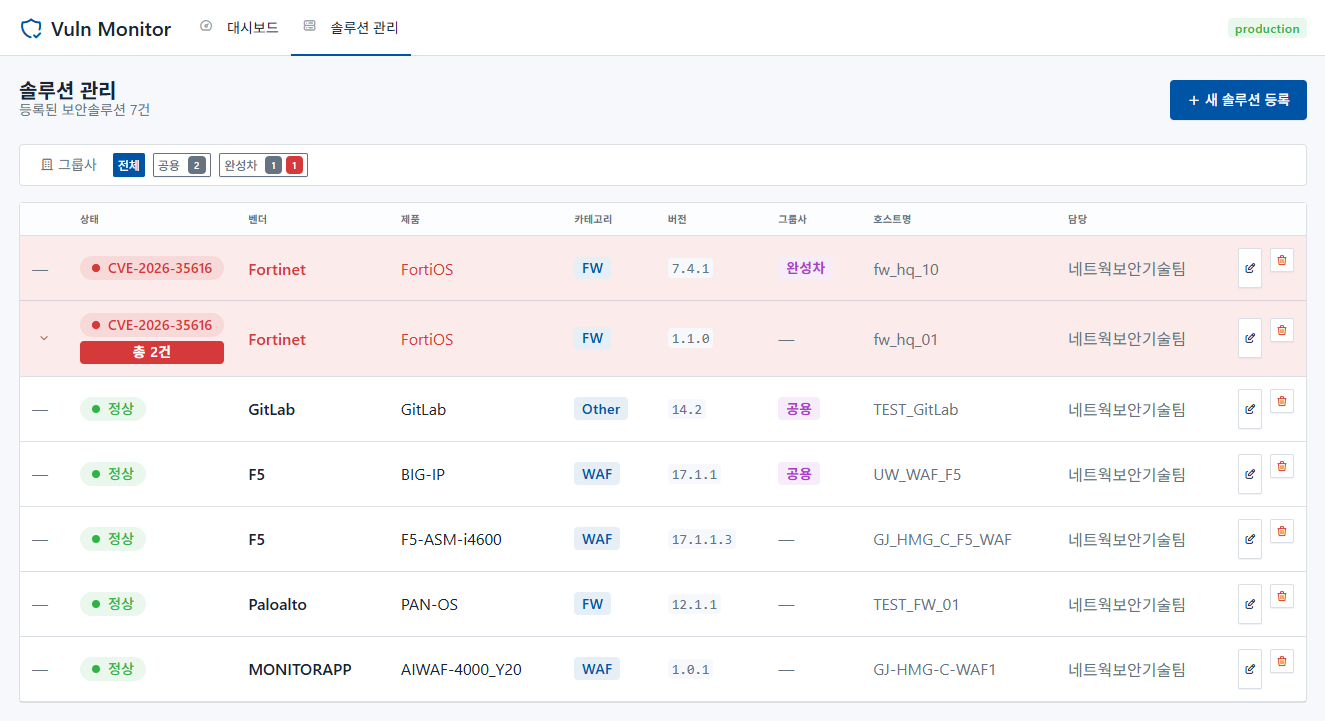Edit the GJ-HMG-C-WAF1 solution
This screenshot has width=1325, height=721.
tap(1250, 669)
